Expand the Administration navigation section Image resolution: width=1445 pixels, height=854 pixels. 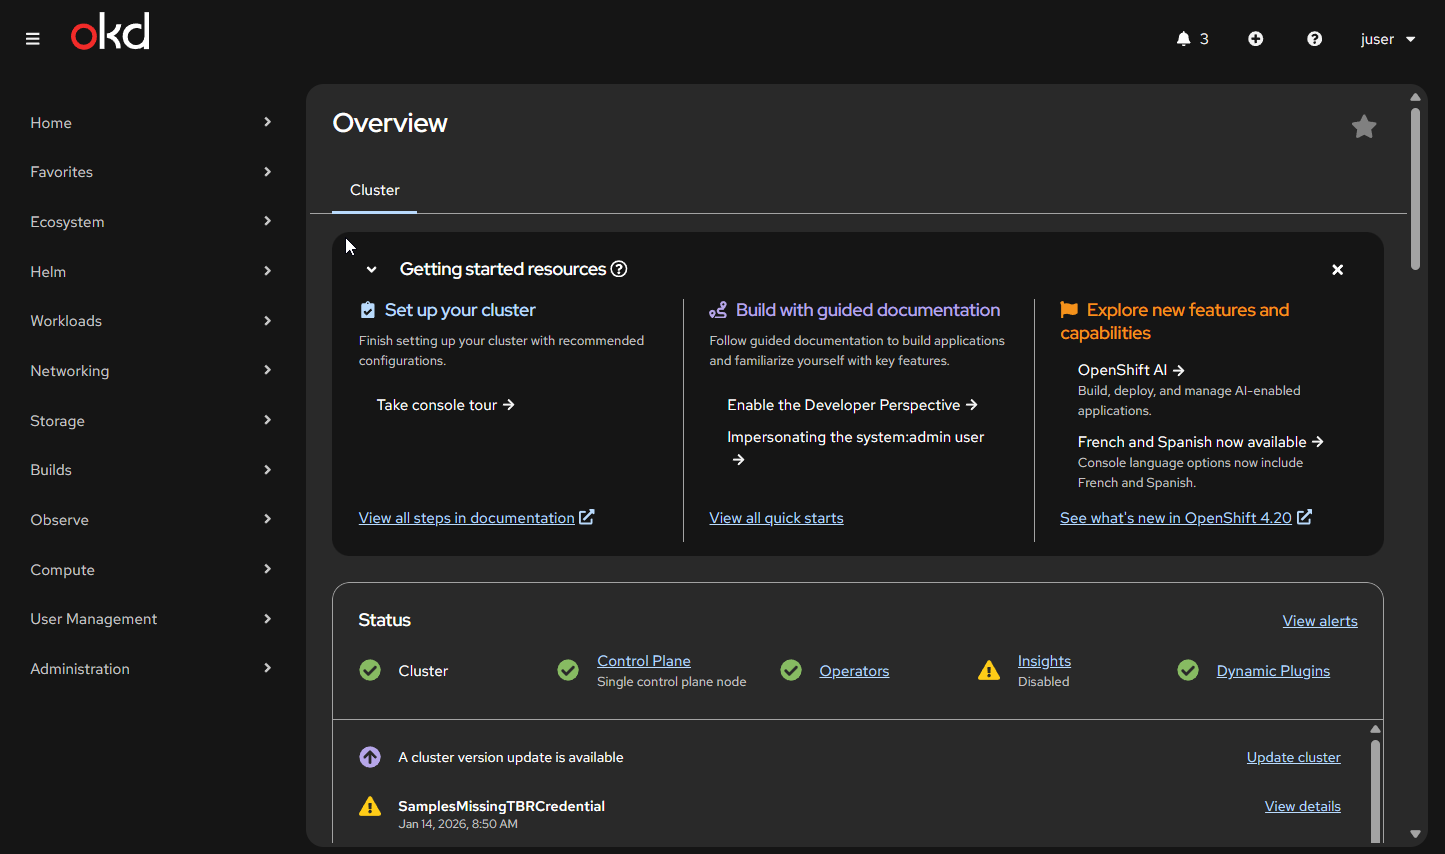click(150, 669)
